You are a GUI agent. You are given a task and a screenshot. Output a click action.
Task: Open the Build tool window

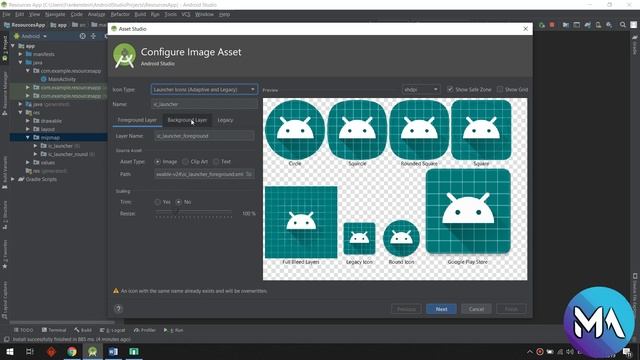pos(83,330)
